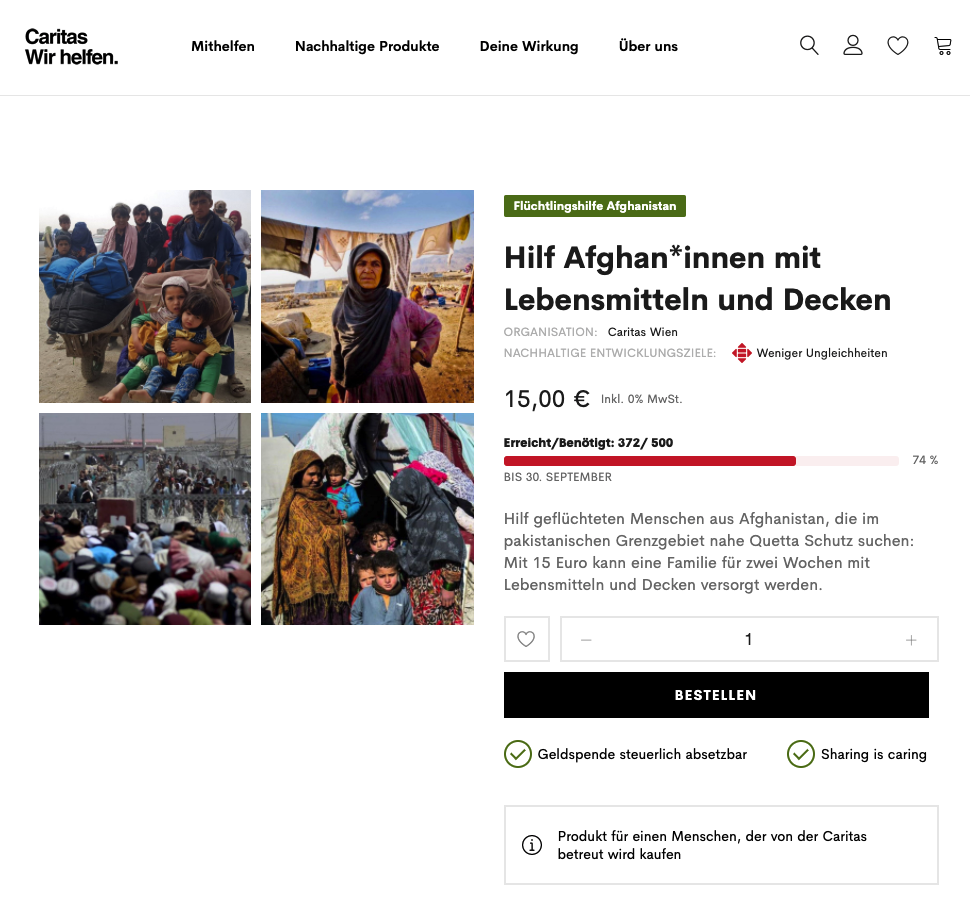Open the Mithelfen menu
This screenshot has width=970, height=907.
coord(223,46)
